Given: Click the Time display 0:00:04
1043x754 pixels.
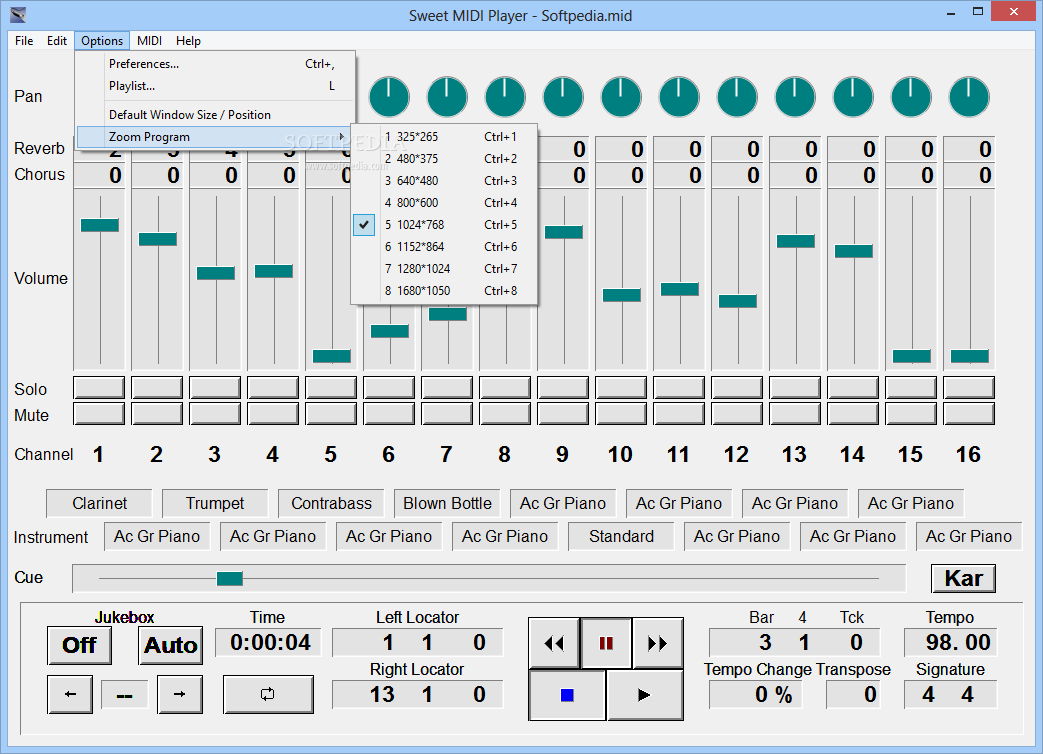Looking at the screenshot, I should [268, 642].
